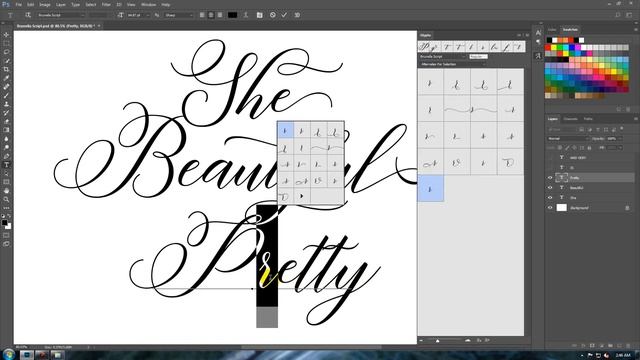The height and width of the screenshot is (360, 640).
Task: Right align the text
Action: [220, 15]
